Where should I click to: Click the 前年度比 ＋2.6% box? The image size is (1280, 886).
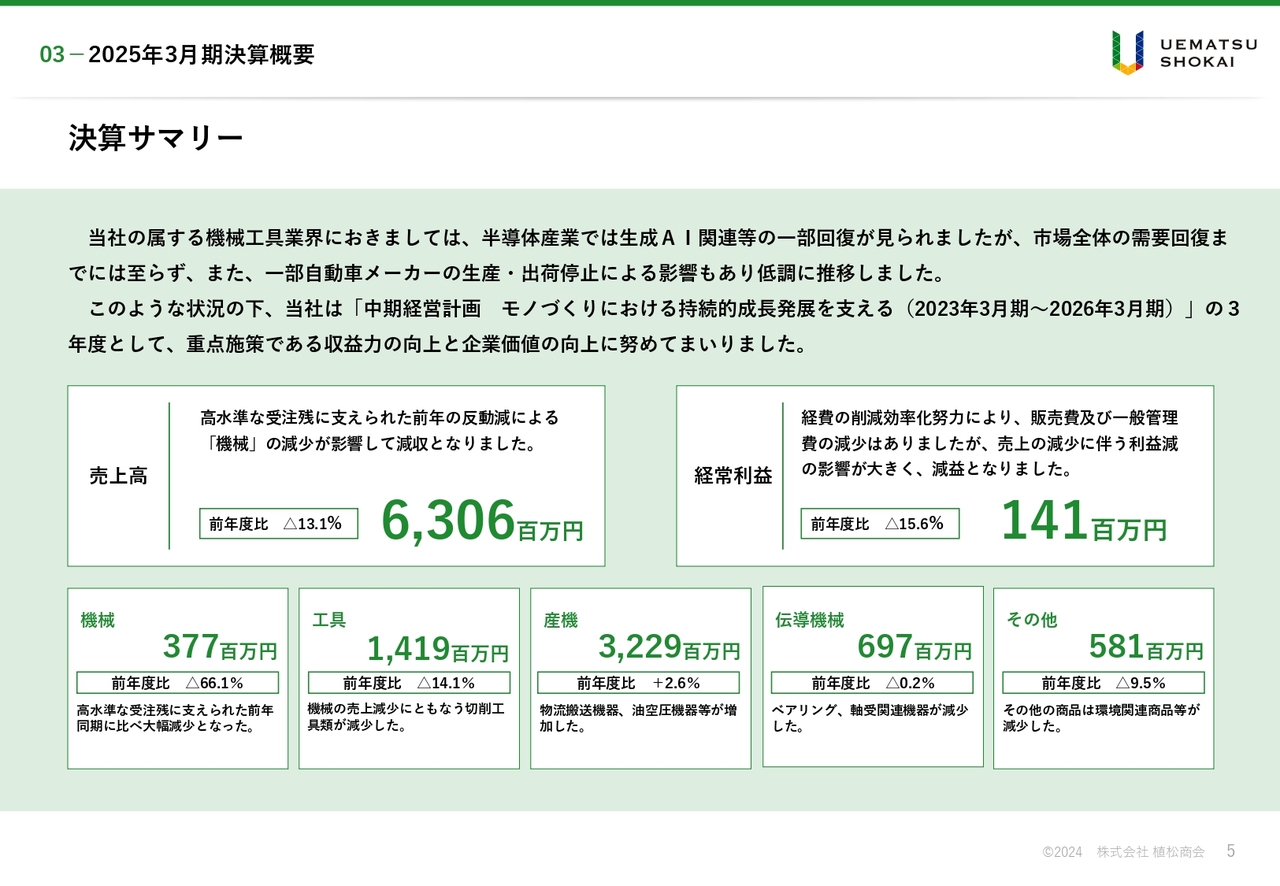click(639, 683)
